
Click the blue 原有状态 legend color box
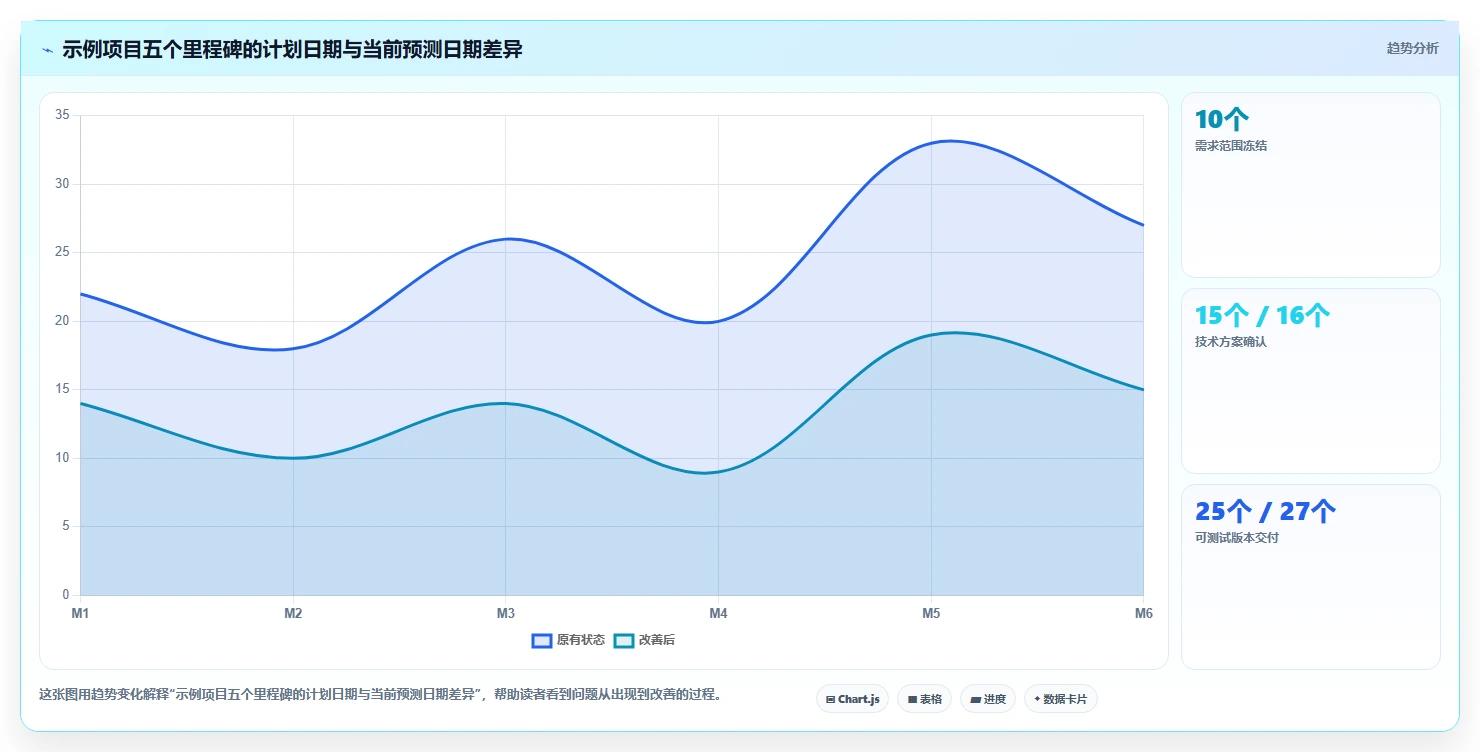pos(542,640)
